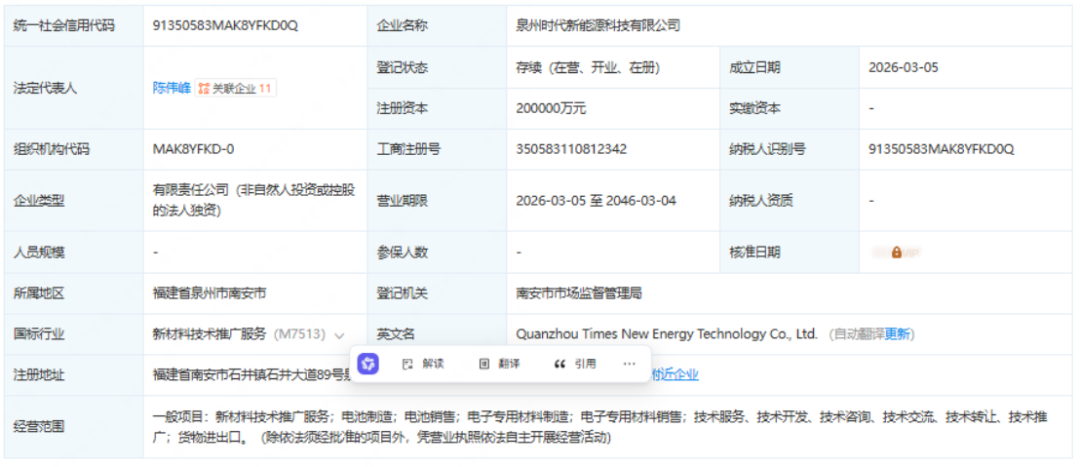Open the purple AI assistant logo icon
This screenshot has height=467, width=1080.
(x=368, y=364)
